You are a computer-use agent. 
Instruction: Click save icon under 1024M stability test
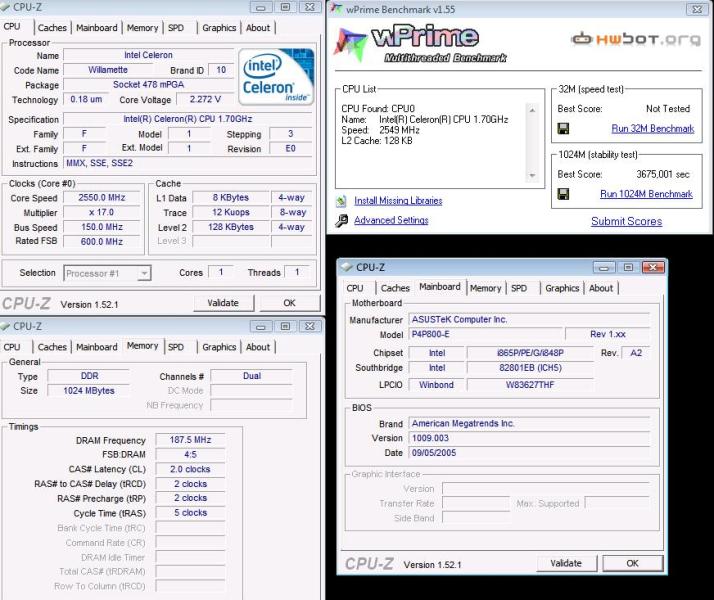[x=563, y=194]
